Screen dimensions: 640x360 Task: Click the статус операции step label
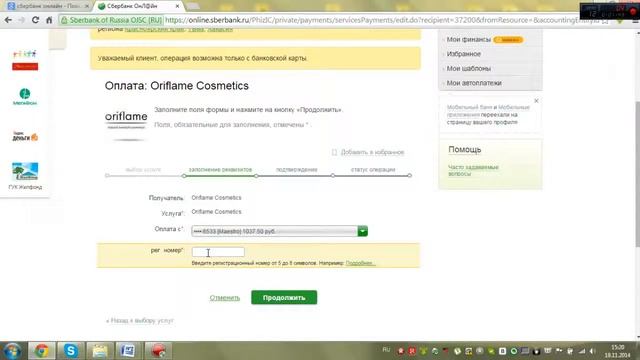(373, 169)
